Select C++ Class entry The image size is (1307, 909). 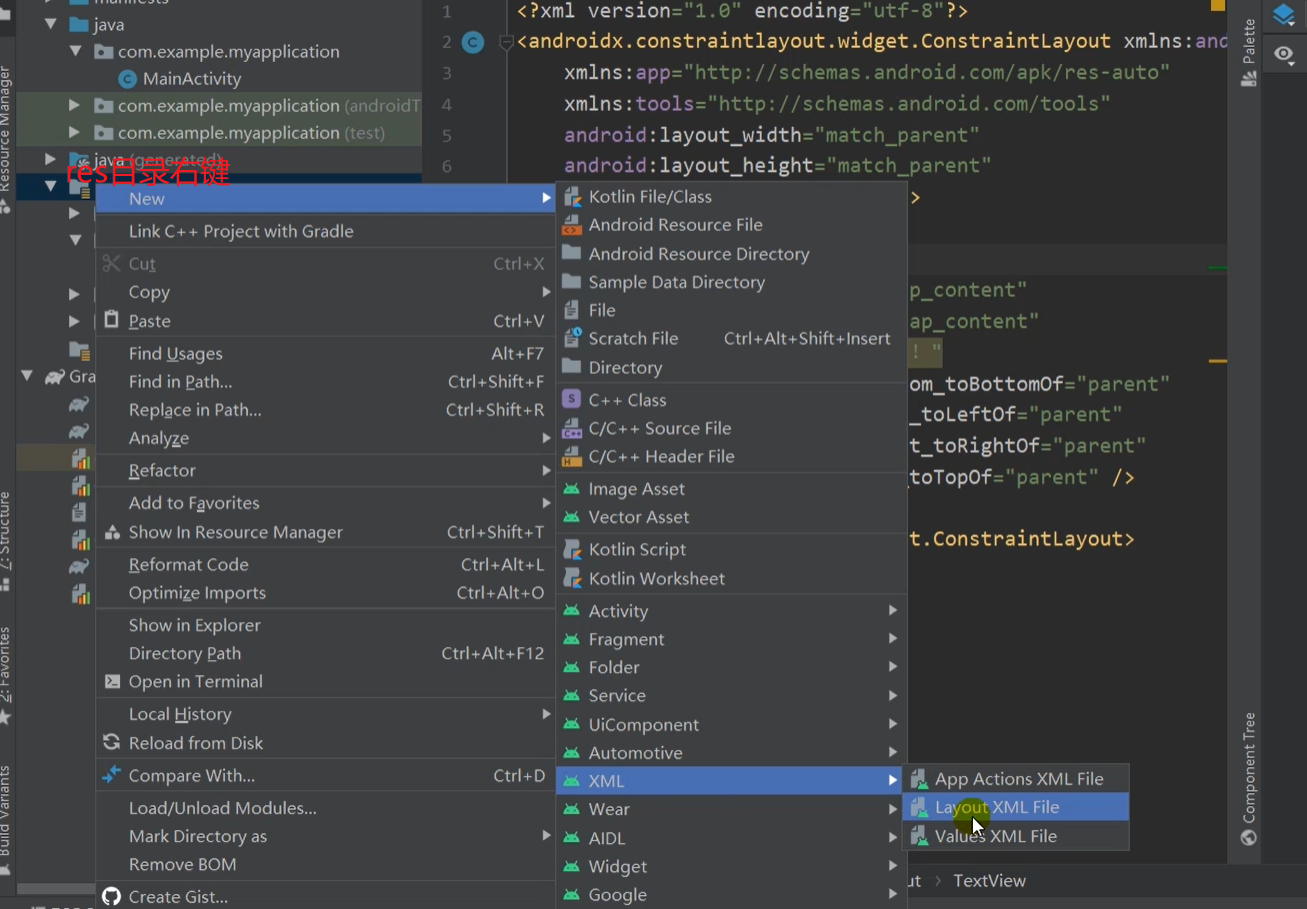tap(731, 400)
